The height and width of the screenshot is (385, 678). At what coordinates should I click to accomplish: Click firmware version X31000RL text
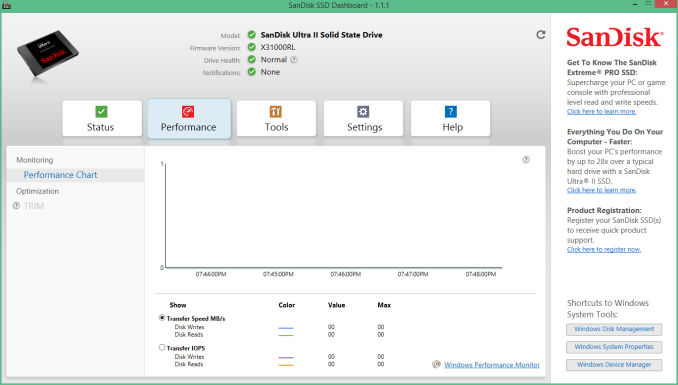pos(278,47)
